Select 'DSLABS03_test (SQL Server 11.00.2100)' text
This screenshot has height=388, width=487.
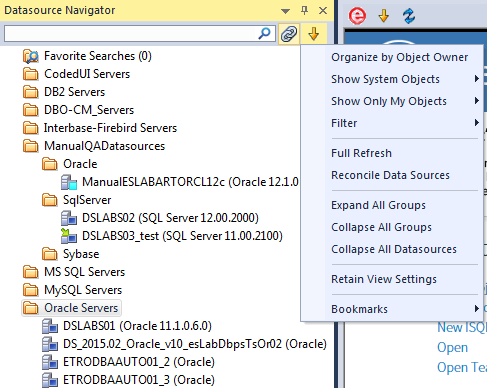pyautogui.click(x=182, y=236)
